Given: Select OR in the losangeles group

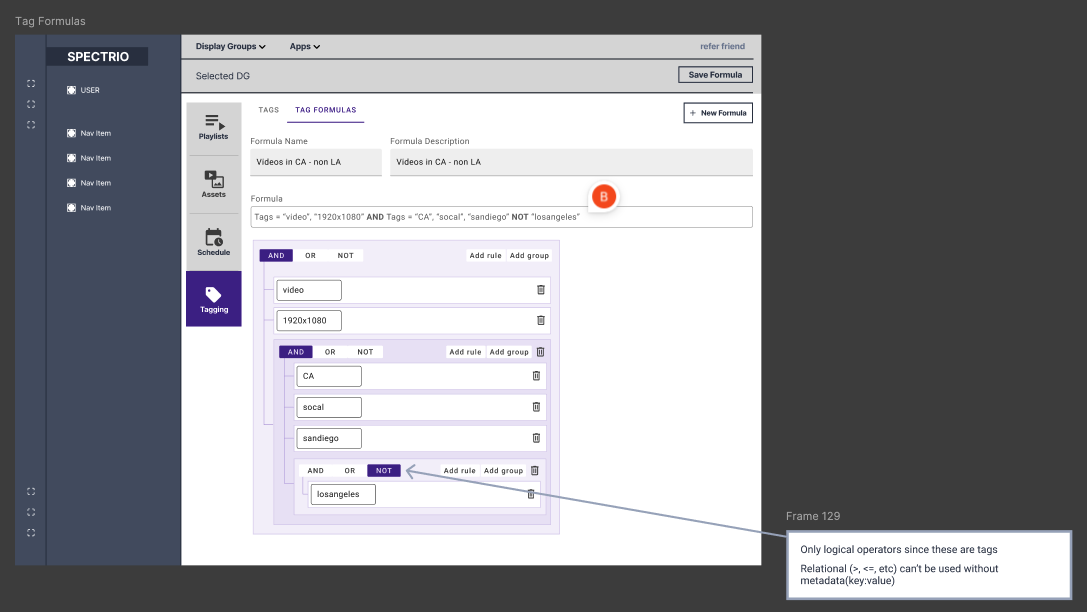Looking at the screenshot, I should coord(349,471).
